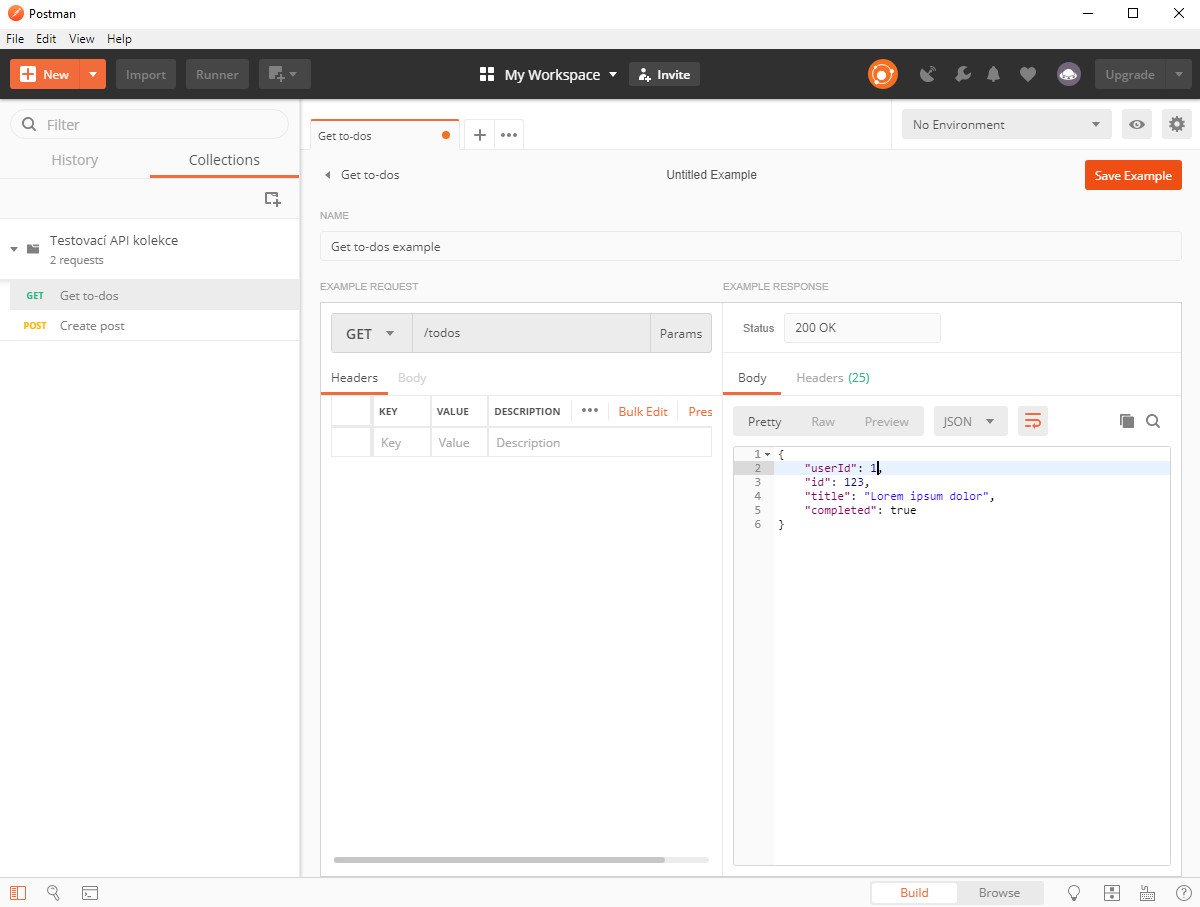Copy the response body to clipboard
Viewport: 1200px width, 907px height.
(1127, 421)
